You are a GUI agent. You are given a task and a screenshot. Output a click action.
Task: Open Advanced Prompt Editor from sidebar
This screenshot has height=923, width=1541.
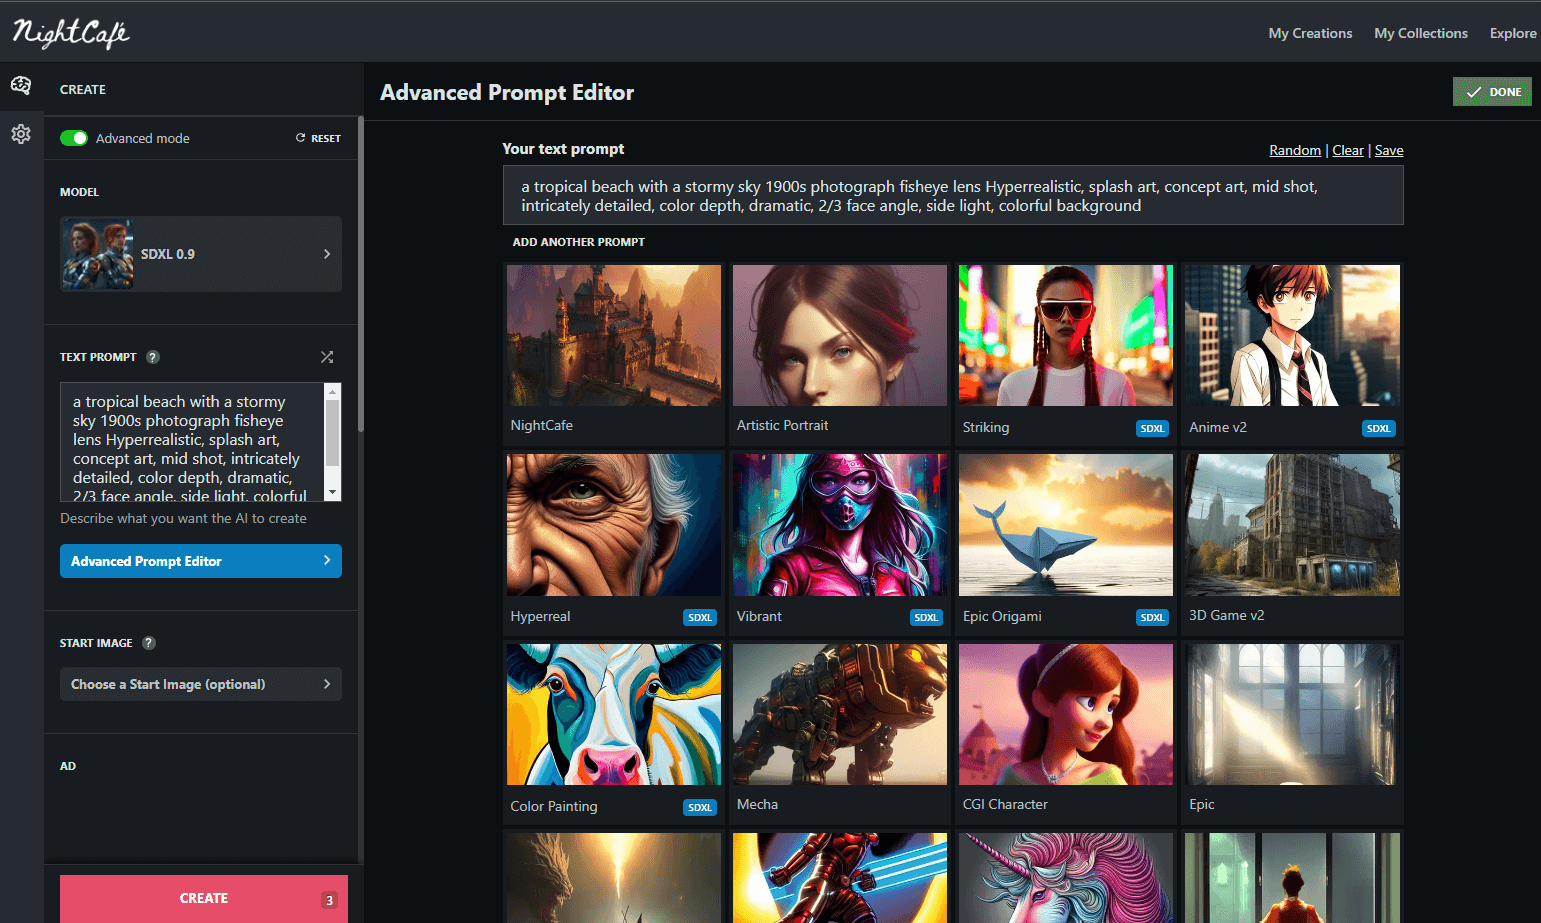pos(201,561)
